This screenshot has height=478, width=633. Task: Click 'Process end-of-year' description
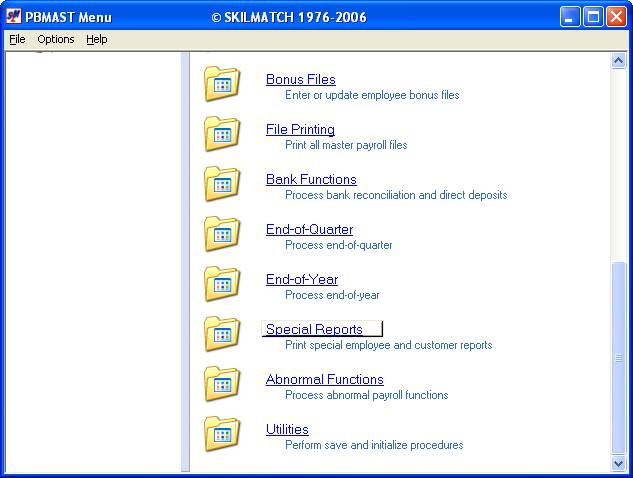332,295
